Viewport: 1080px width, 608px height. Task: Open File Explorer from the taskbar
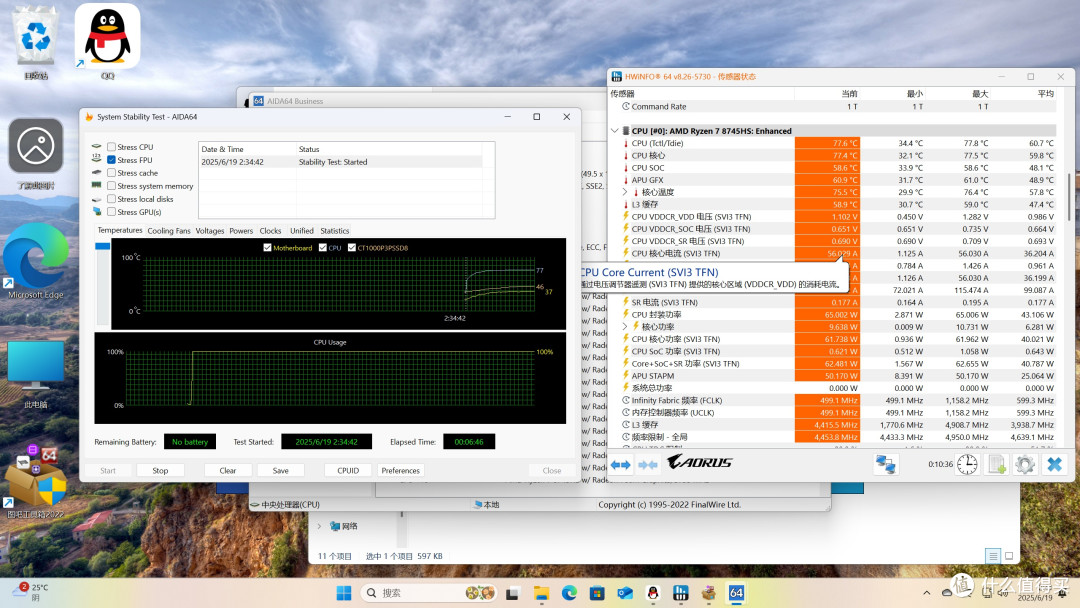click(541, 593)
